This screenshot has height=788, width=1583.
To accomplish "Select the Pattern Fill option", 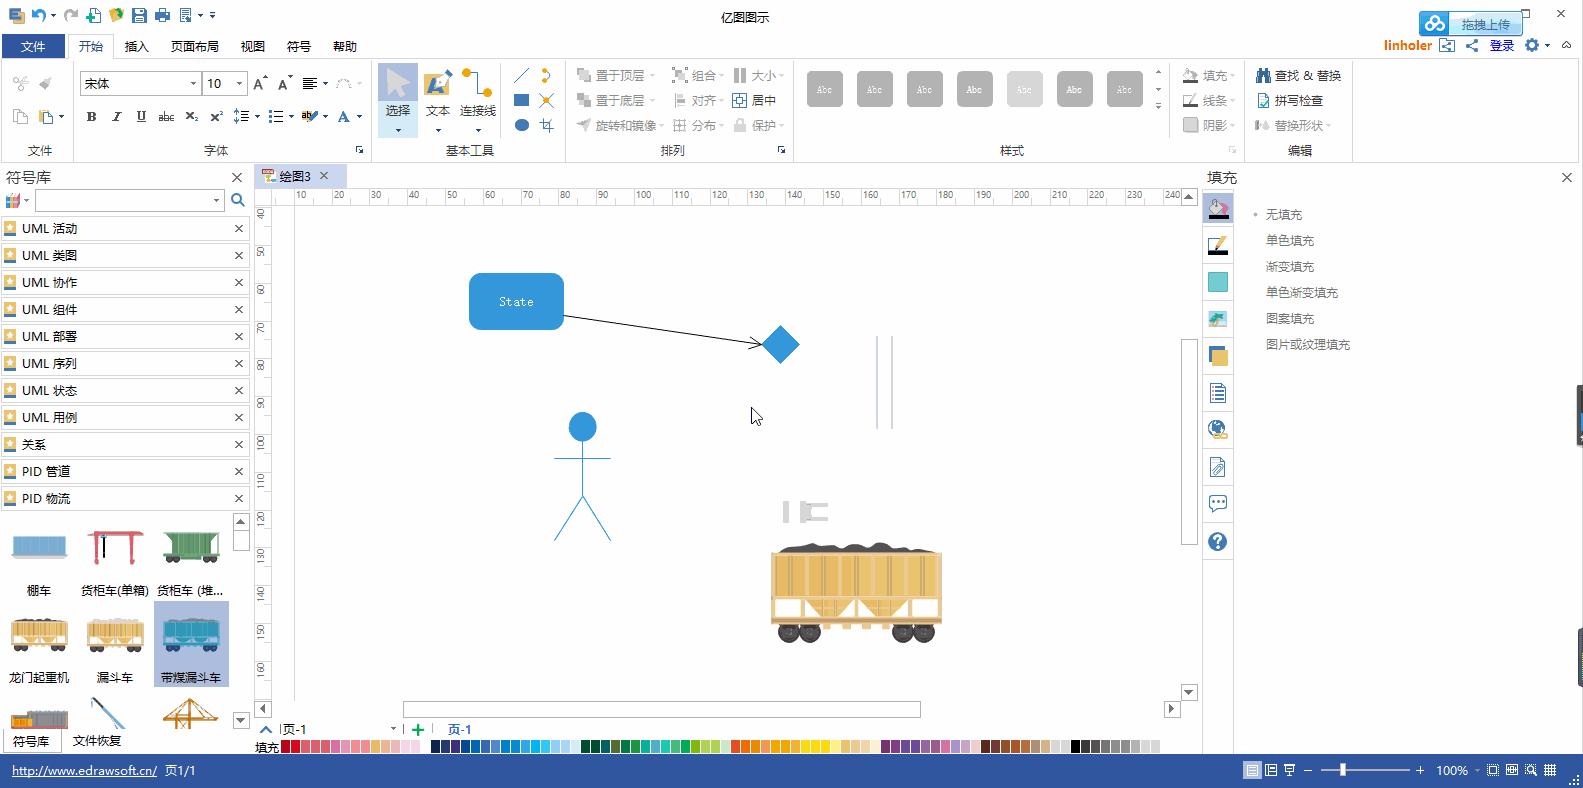I will tap(1289, 319).
